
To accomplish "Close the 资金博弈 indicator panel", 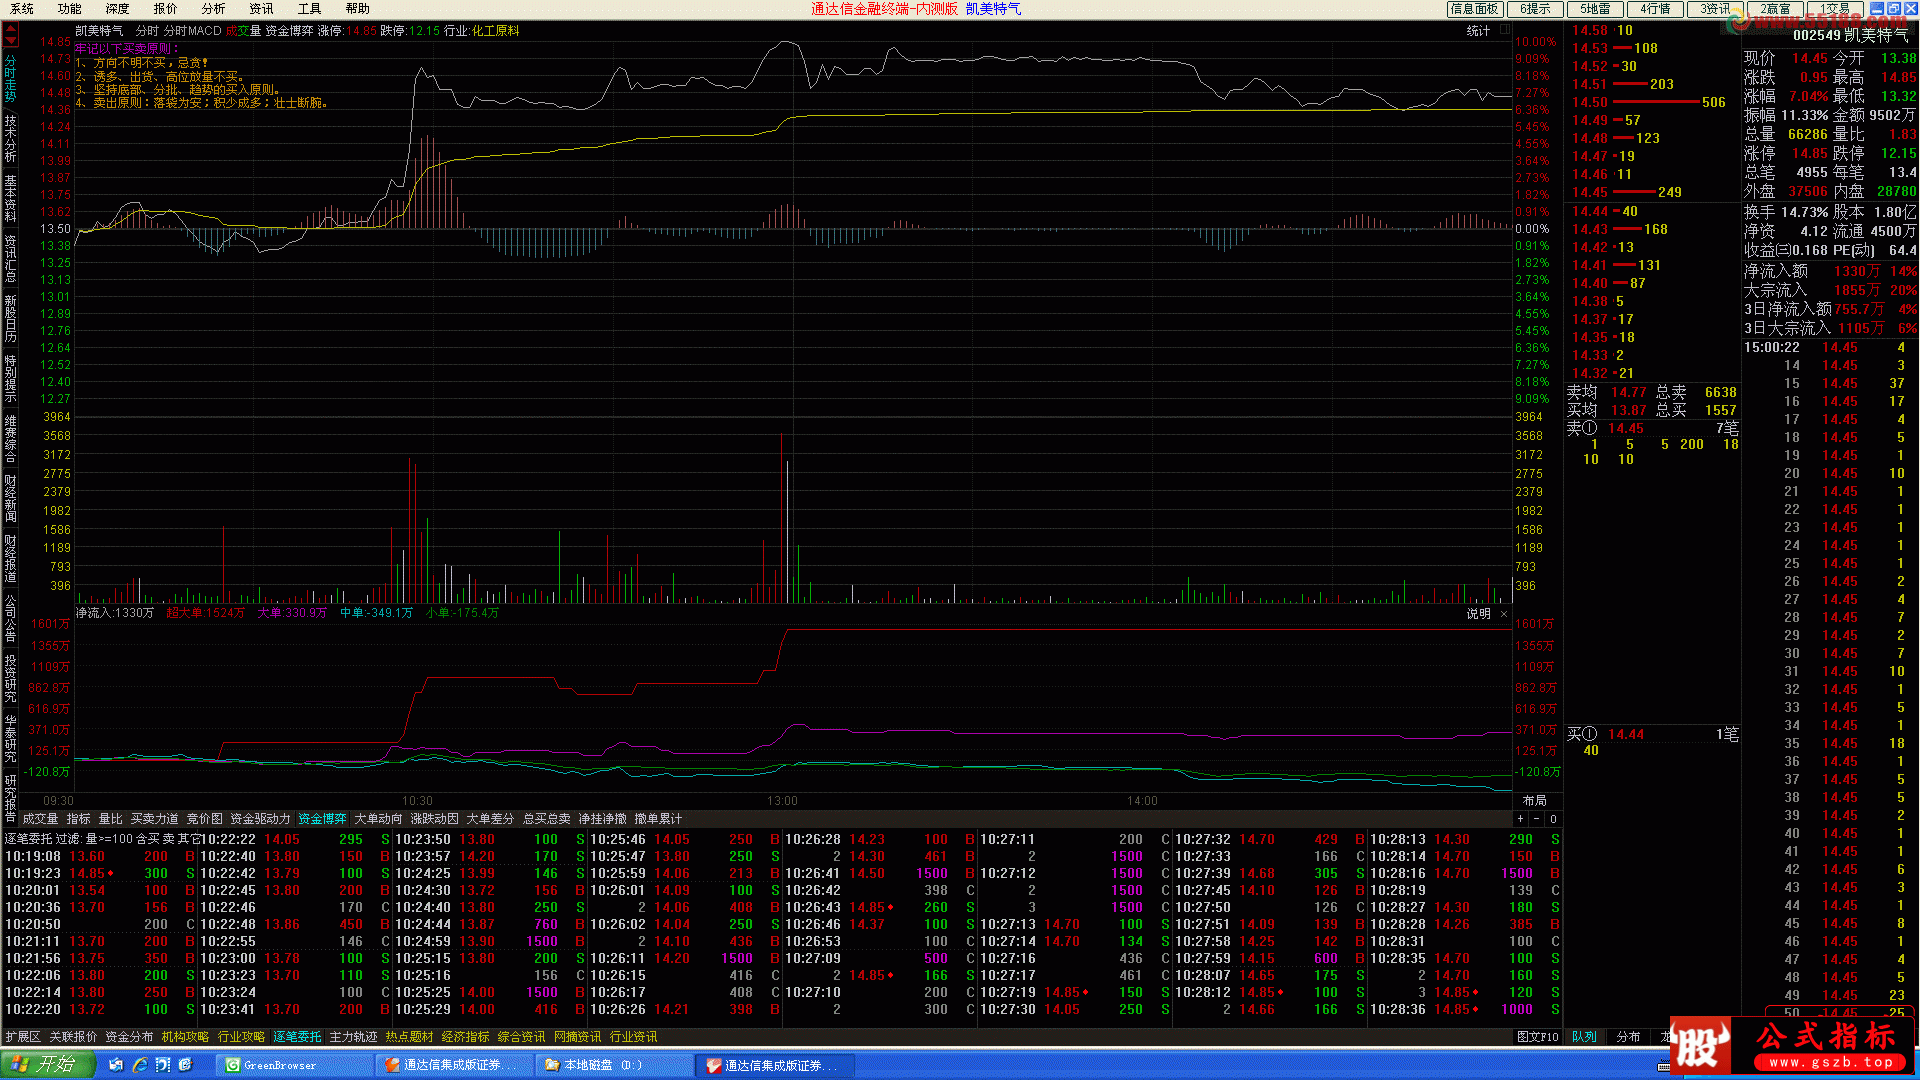I will point(1503,614).
